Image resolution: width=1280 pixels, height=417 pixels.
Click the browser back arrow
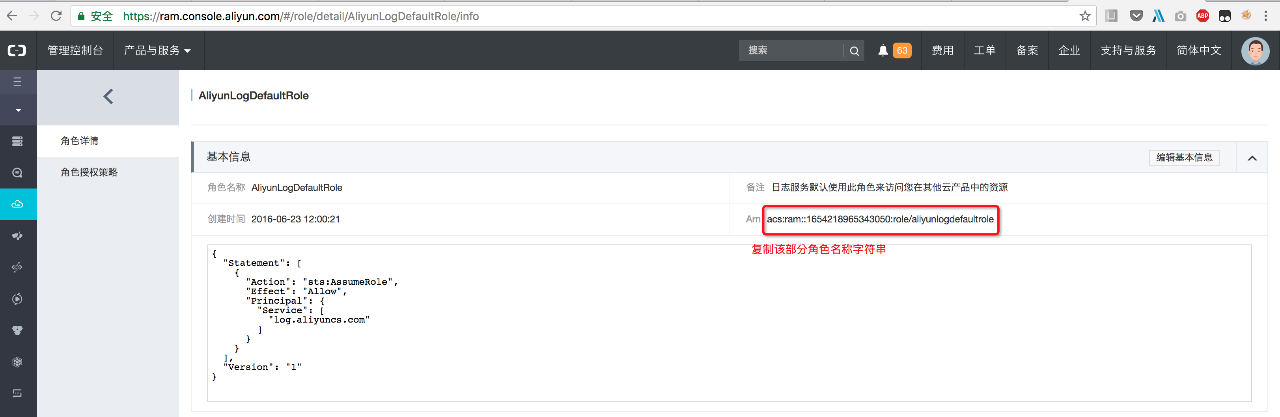click(12, 16)
